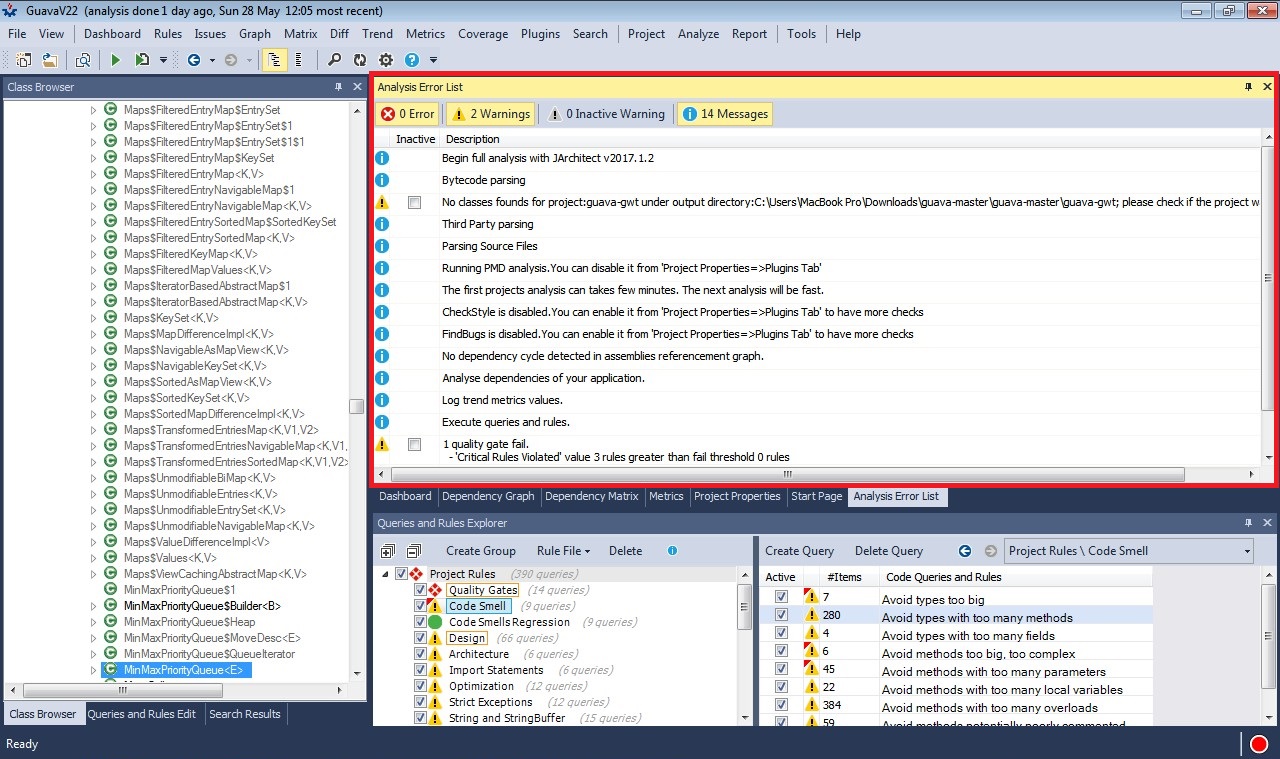Click the new project toolbar icon

(23, 60)
